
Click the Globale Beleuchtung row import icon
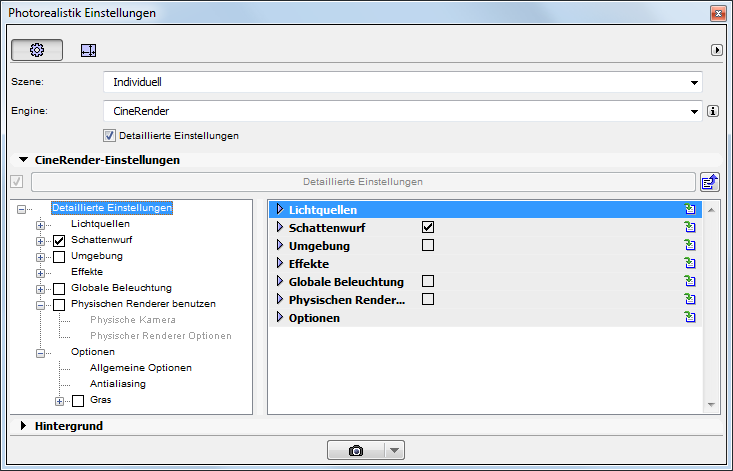[x=690, y=281]
